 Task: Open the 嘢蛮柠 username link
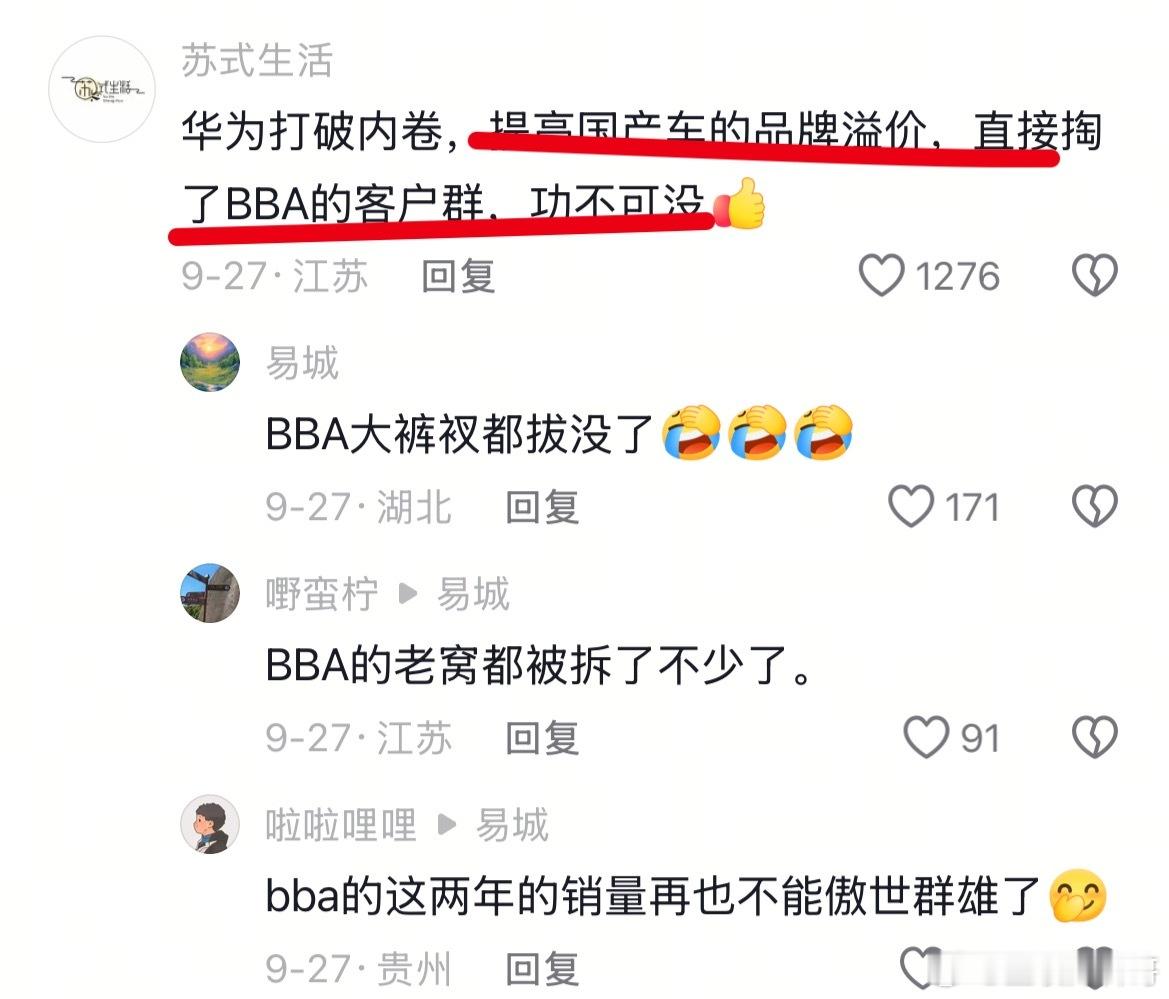click(322, 594)
